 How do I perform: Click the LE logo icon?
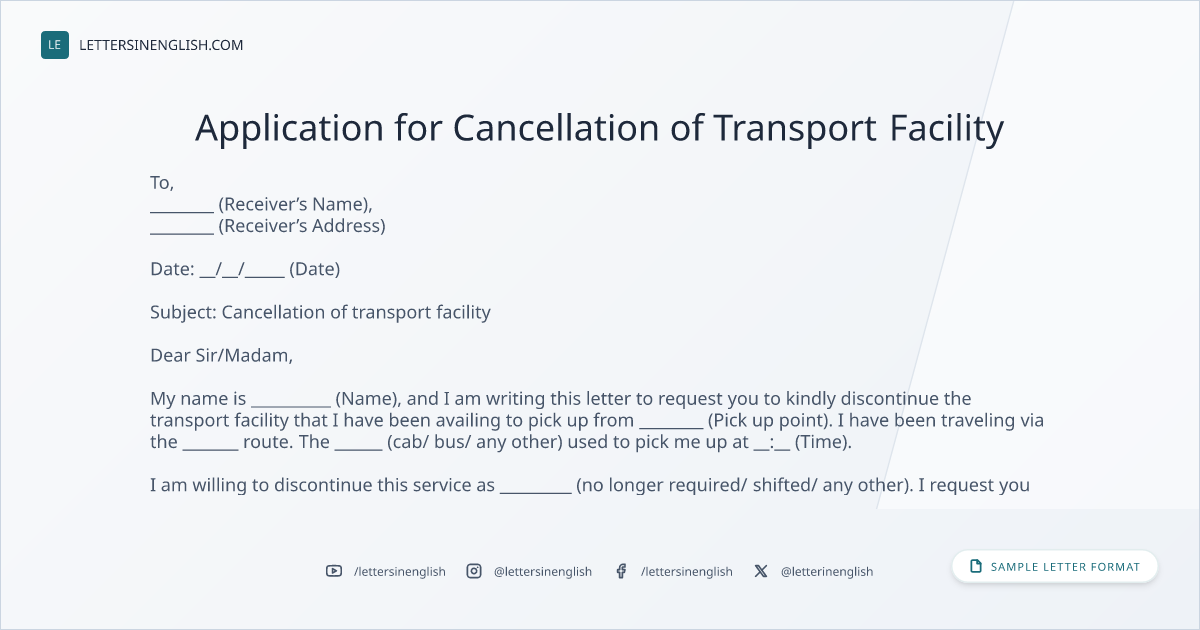coord(55,45)
